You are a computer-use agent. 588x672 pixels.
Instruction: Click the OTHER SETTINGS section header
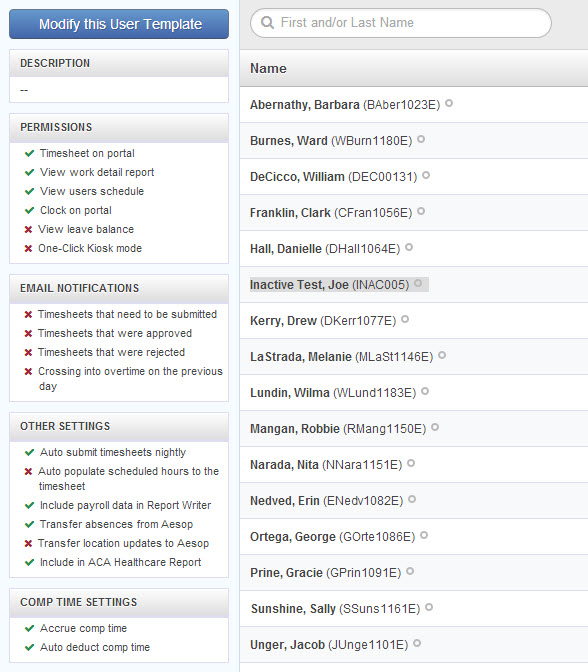click(119, 426)
